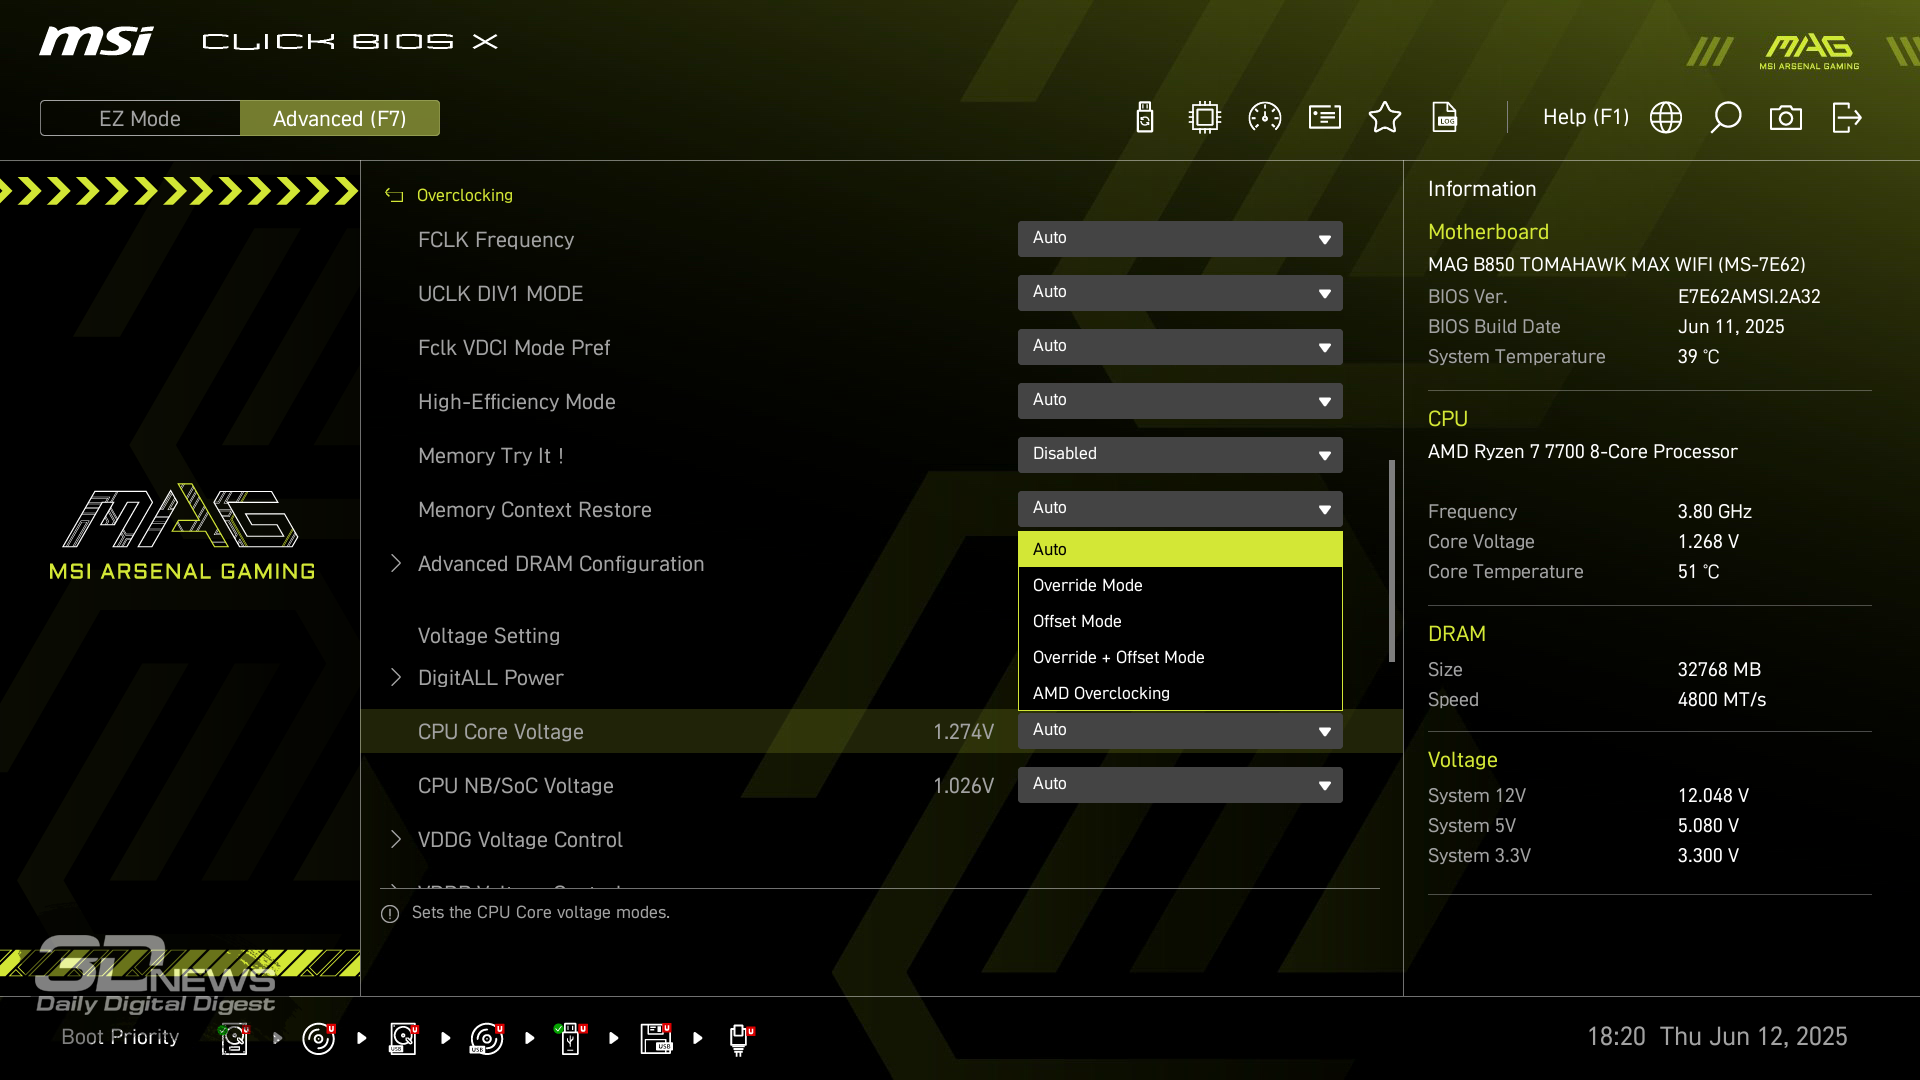
Task: Click the MSI logo
Action: tap(97, 41)
